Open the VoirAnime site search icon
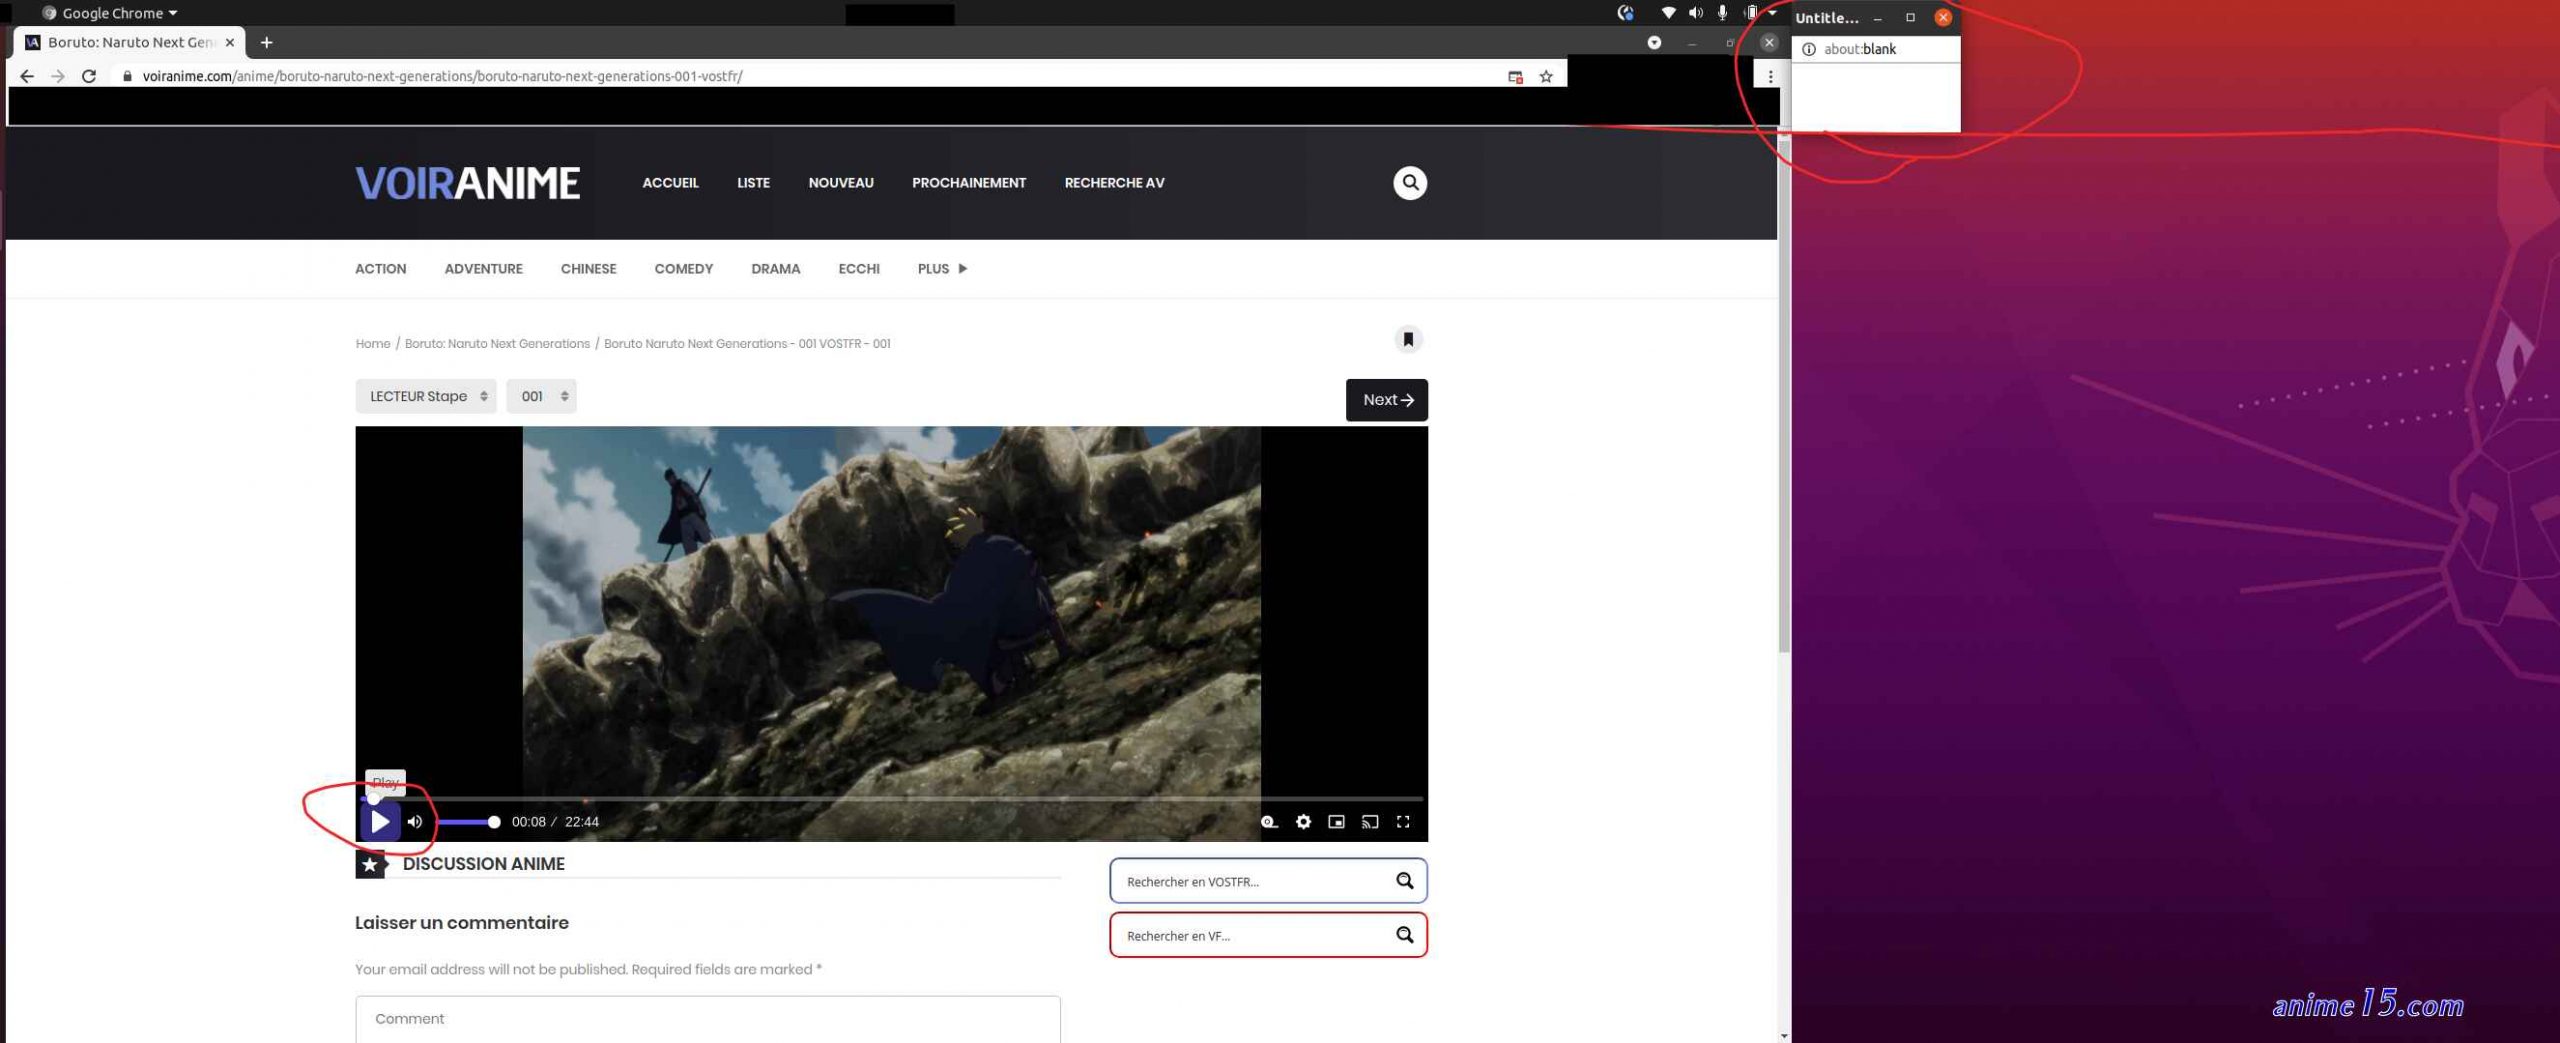2560x1043 pixels. 1410,182
